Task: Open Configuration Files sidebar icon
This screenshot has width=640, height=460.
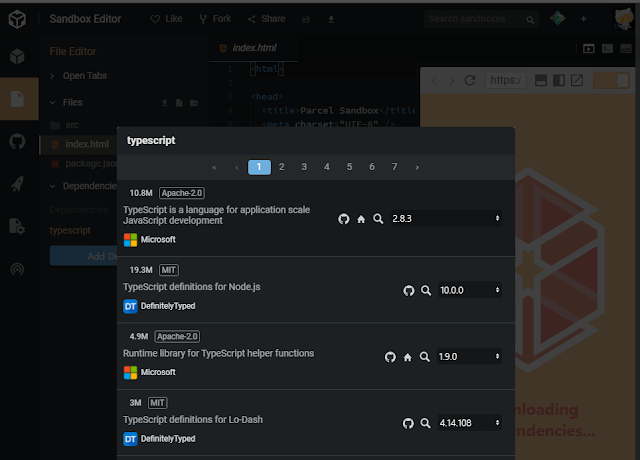Action: coord(17,226)
